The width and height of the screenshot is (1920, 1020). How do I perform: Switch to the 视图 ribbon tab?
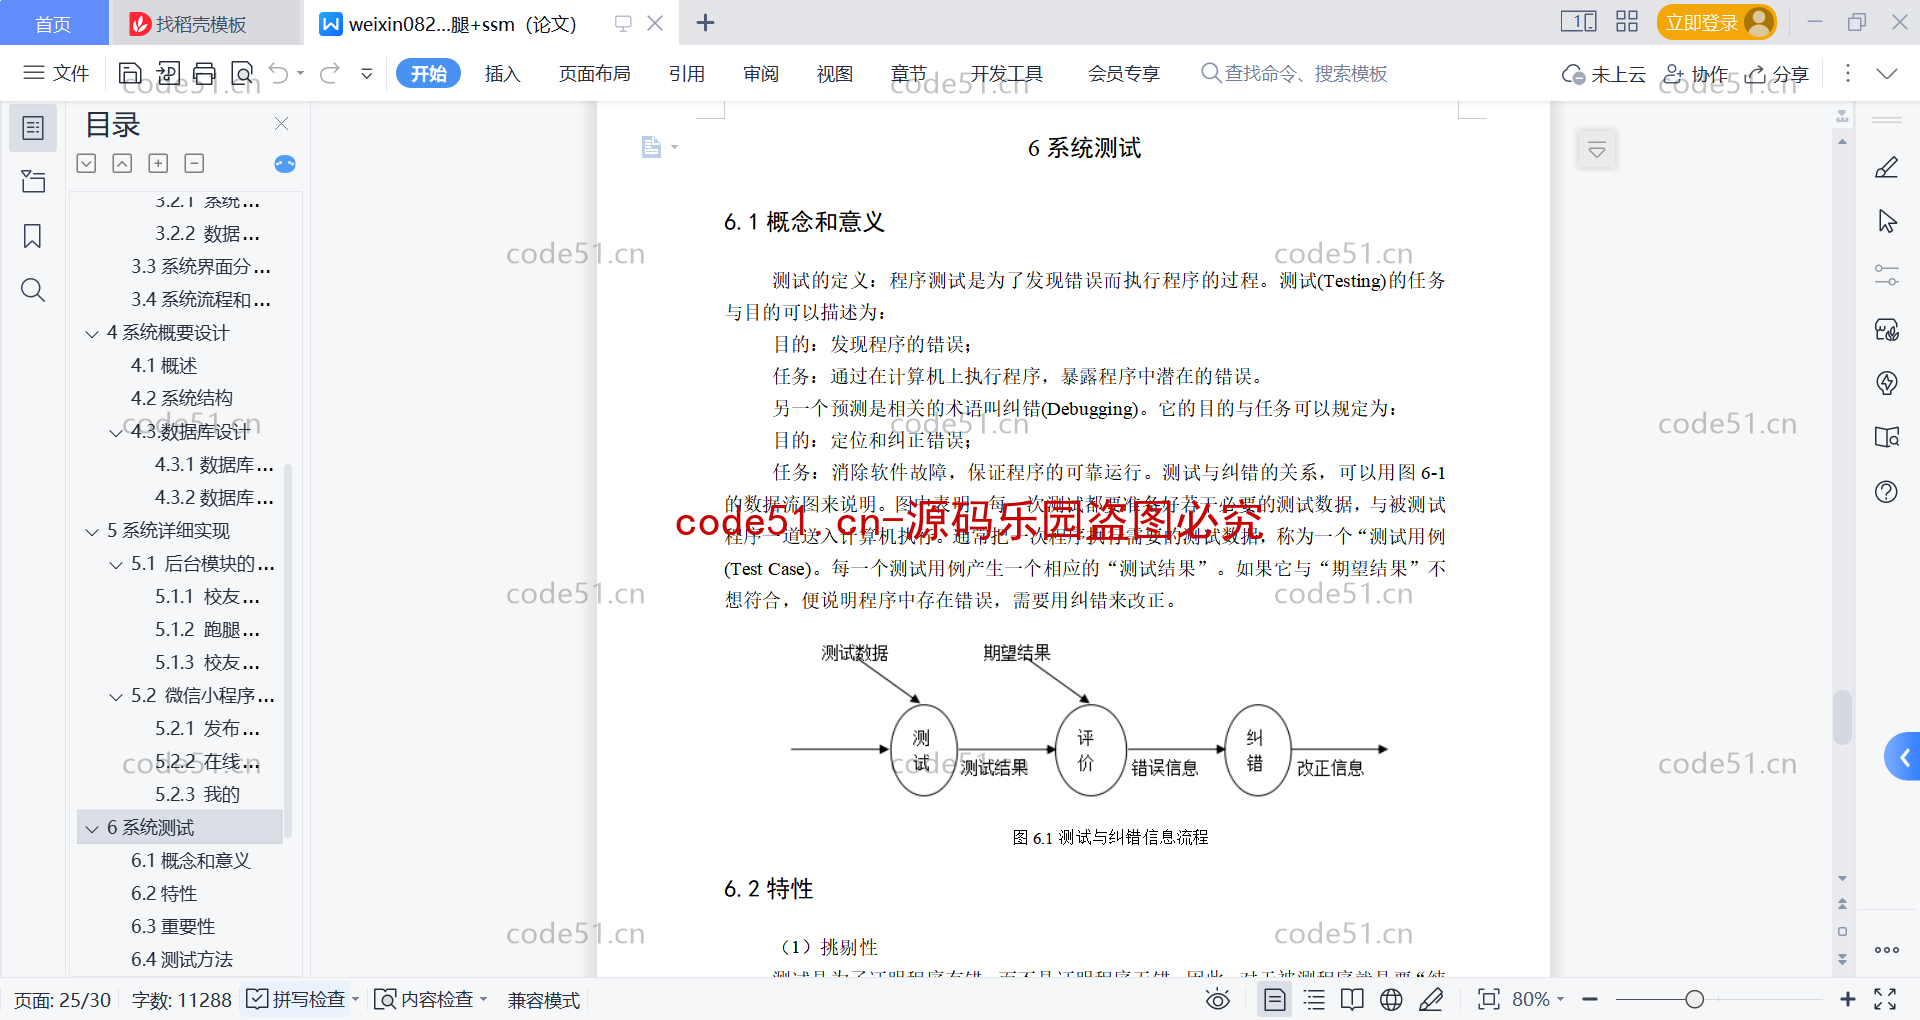(x=835, y=73)
